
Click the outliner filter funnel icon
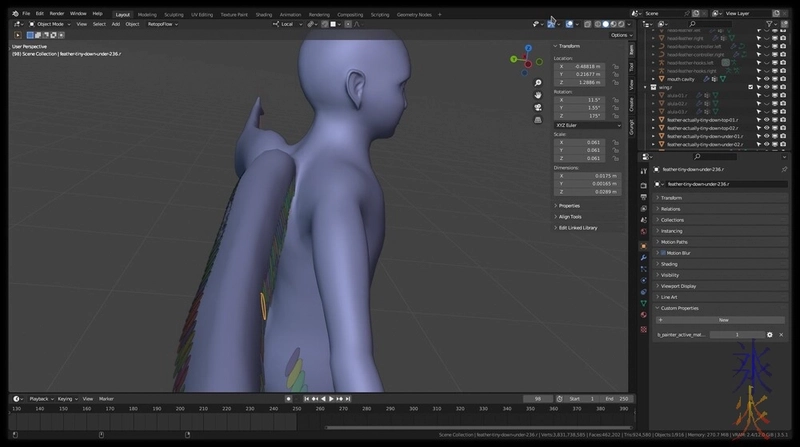tap(769, 23)
